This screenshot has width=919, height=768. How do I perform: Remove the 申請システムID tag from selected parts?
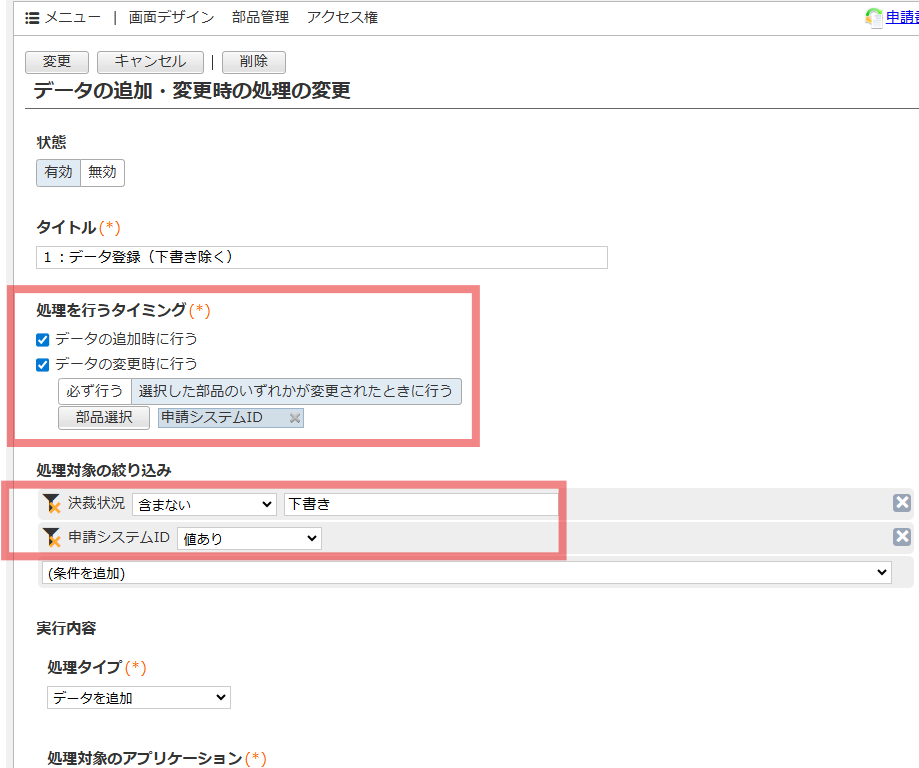coord(294,418)
